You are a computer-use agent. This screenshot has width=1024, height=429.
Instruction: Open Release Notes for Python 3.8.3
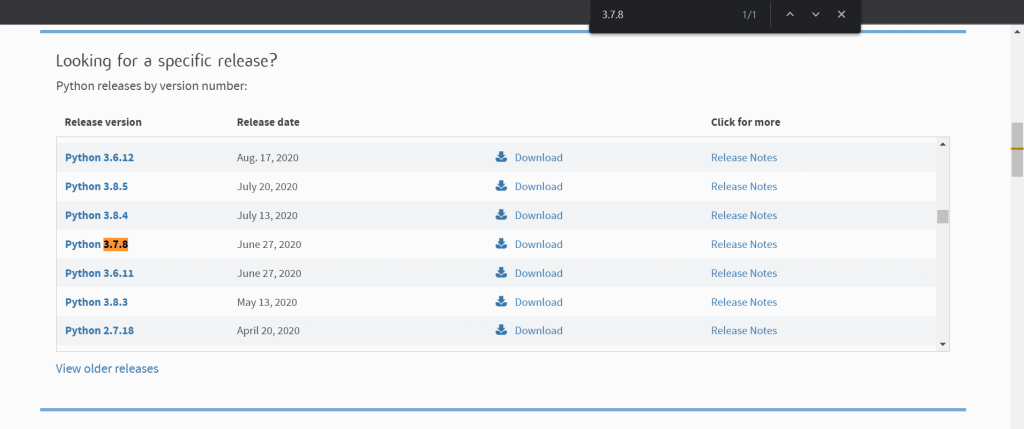744,302
